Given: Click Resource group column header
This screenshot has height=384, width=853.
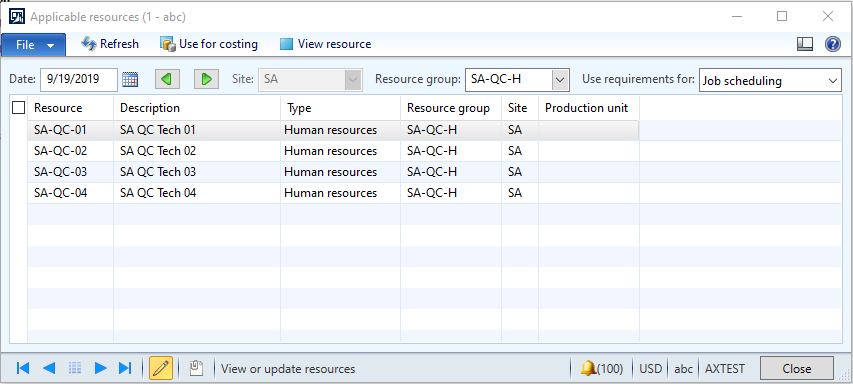Looking at the screenshot, I should pos(451,108).
